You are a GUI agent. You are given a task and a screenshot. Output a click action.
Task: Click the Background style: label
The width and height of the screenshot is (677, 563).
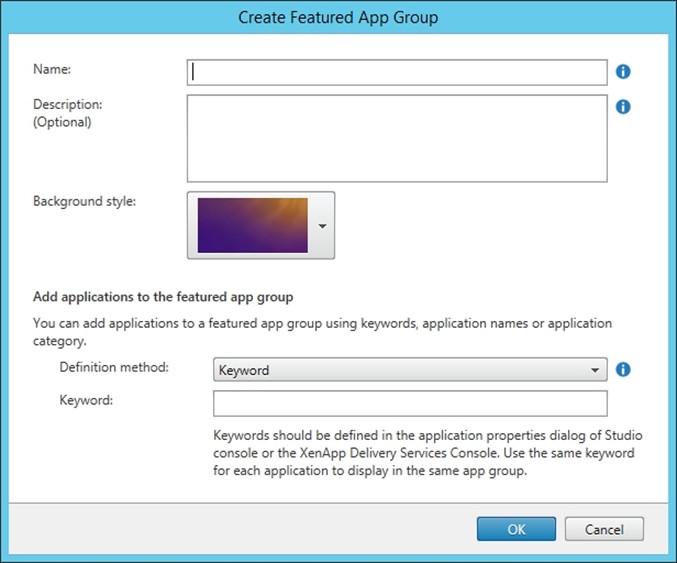coord(85,201)
